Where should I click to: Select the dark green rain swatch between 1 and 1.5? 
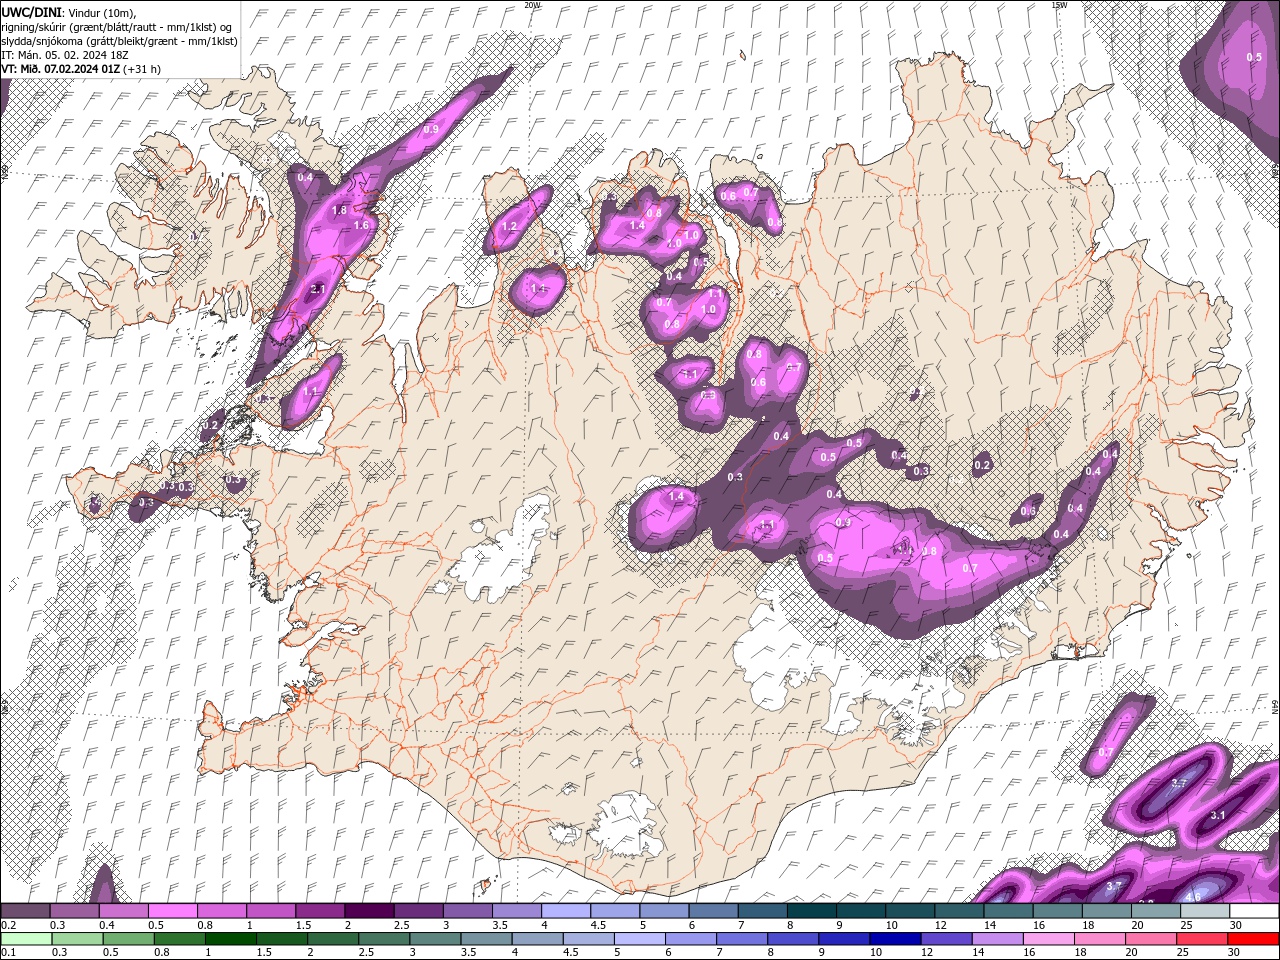click(230, 939)
